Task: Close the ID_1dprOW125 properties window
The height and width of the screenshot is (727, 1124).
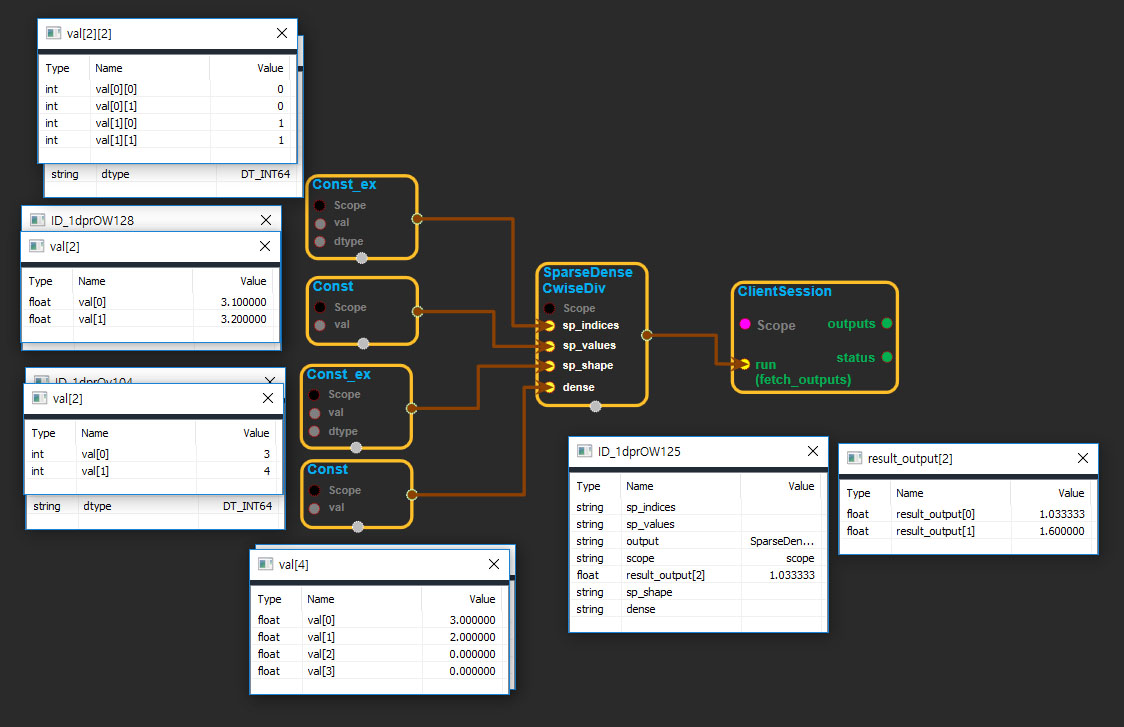Action: pyautogui.click(x=811, y=451)
